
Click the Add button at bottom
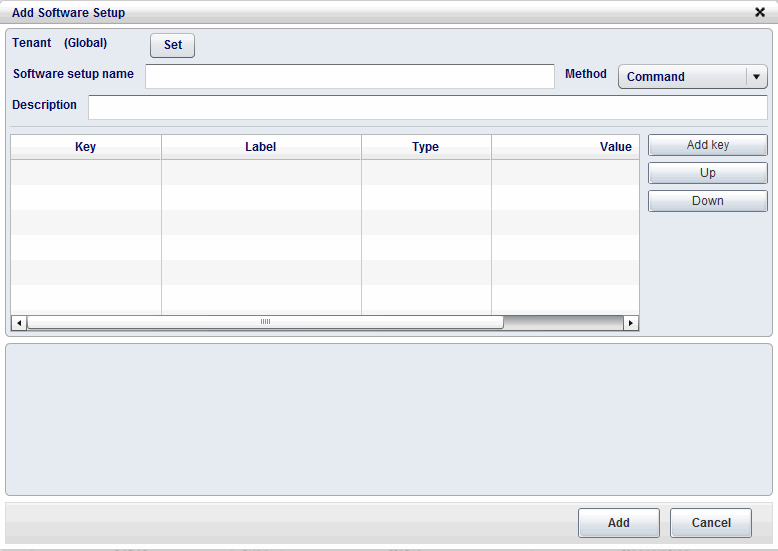coord(619,523)
